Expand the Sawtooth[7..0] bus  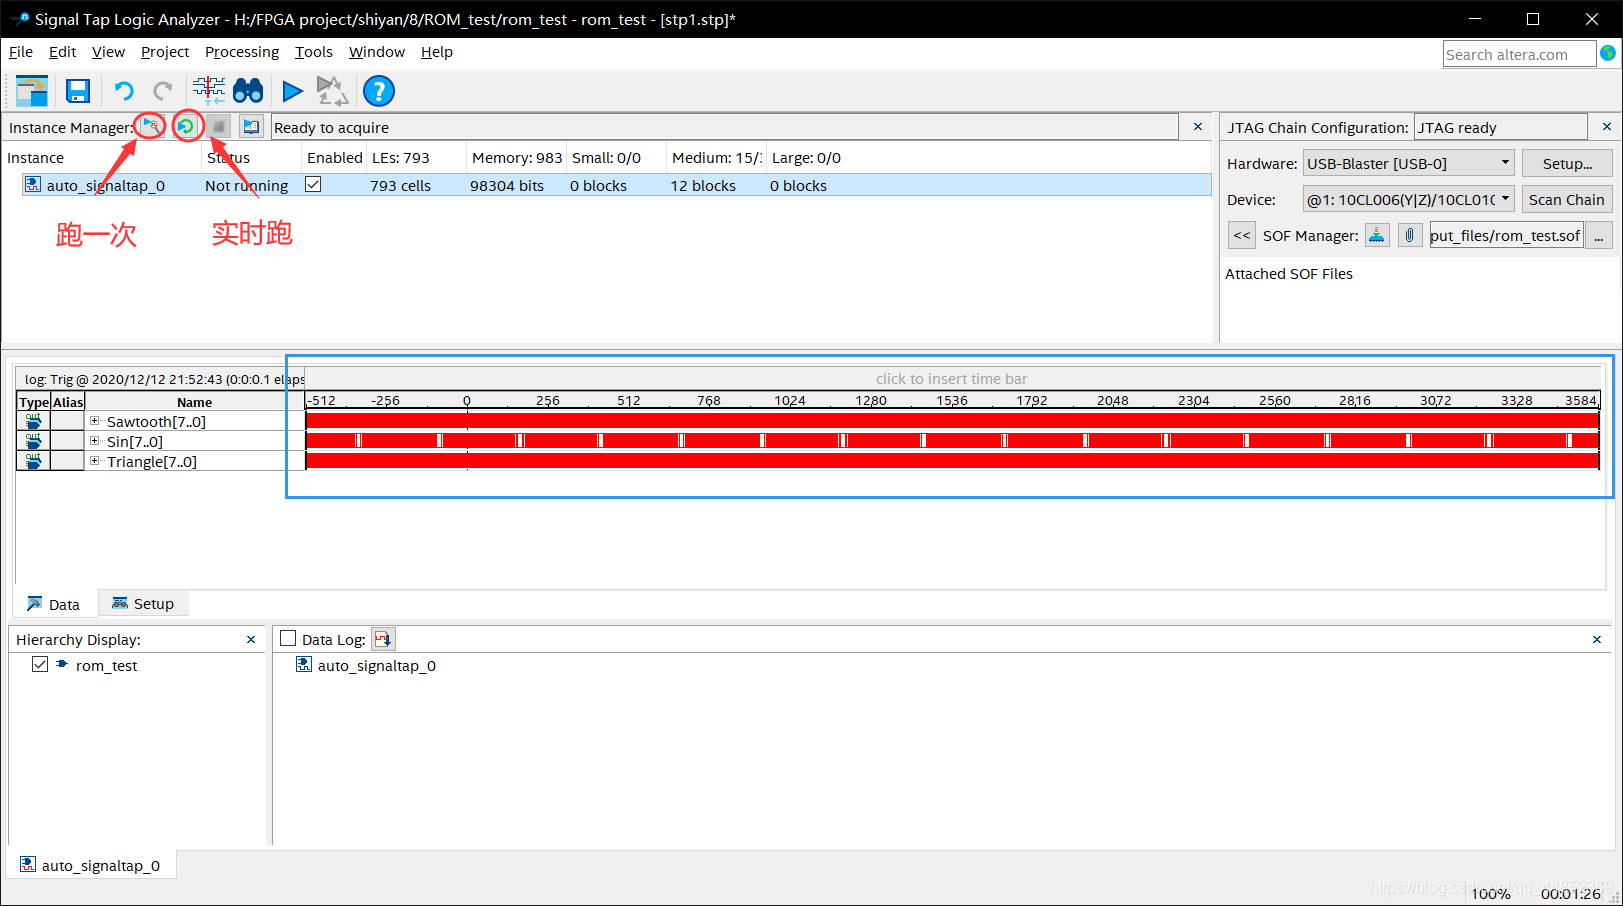coord(95,421)
